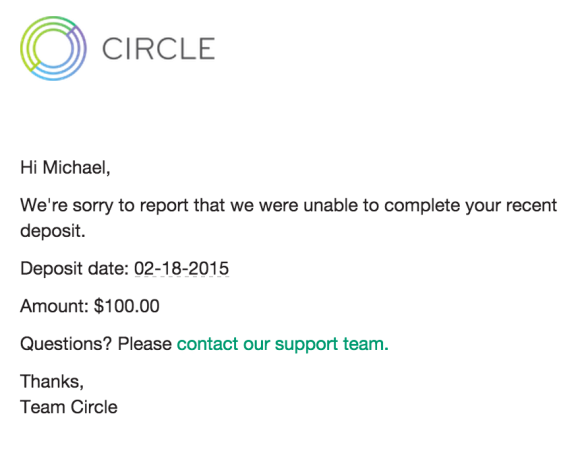Open the contact our support team link
Image resolution: width=580 pixels, height=459 pixels.
[283, 344]
